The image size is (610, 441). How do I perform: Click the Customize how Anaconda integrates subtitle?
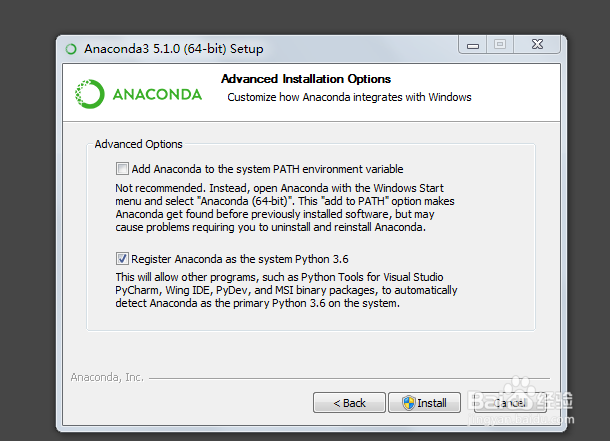[349, 97]
